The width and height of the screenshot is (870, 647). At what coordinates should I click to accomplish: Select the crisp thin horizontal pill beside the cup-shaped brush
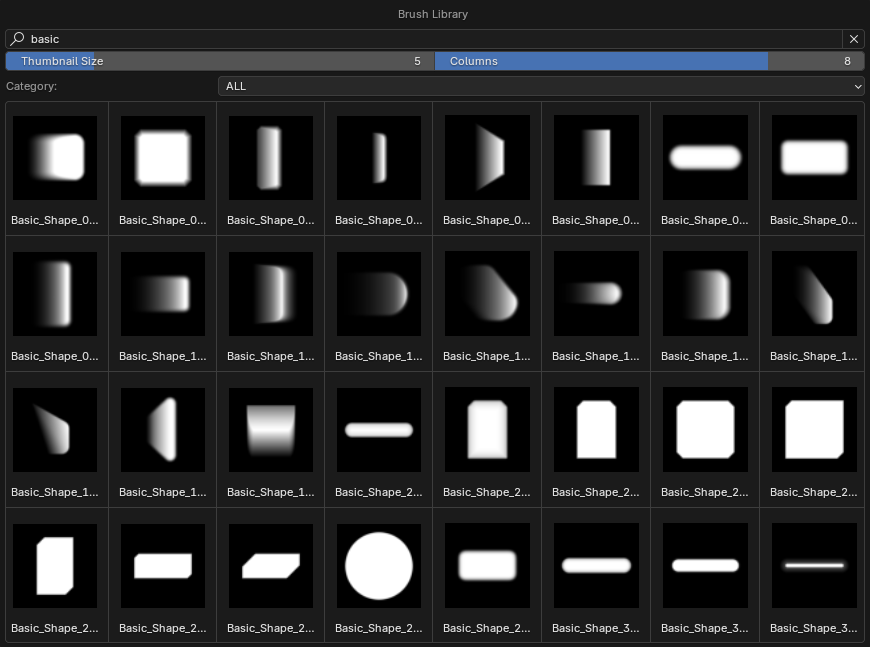[378, 429]
